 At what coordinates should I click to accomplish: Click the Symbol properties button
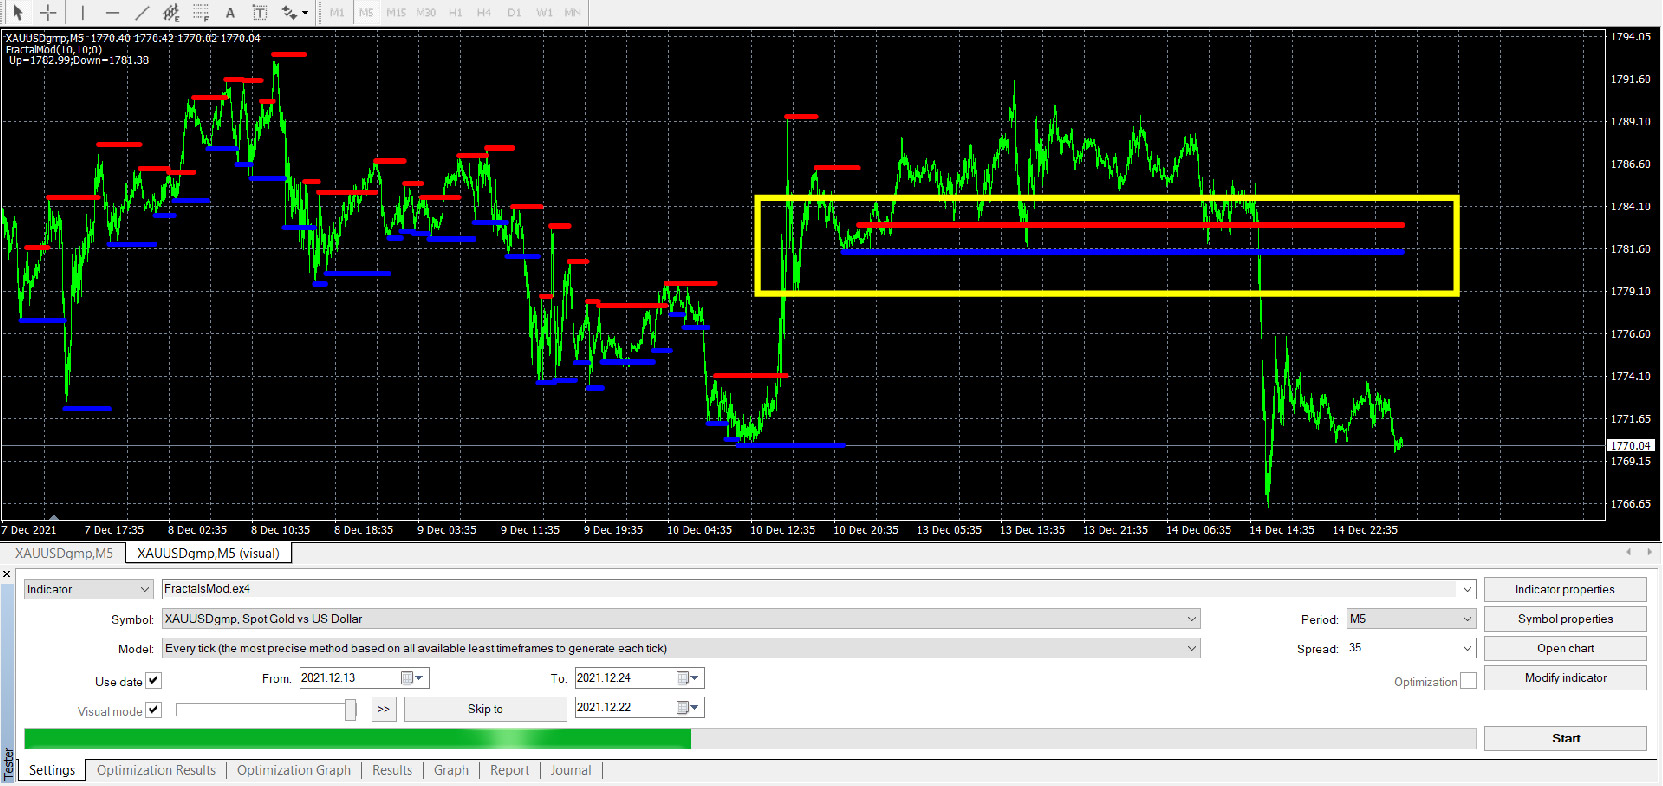[1565, 619]
